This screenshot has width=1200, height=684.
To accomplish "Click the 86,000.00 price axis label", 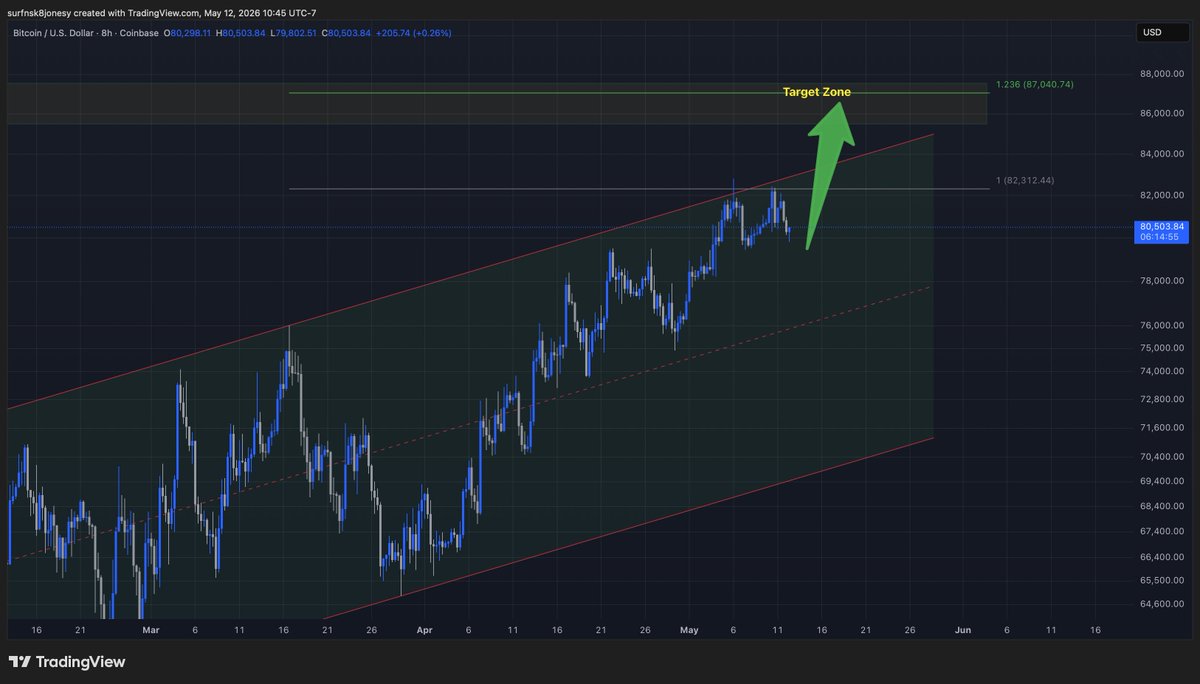I will (1160, 113).
